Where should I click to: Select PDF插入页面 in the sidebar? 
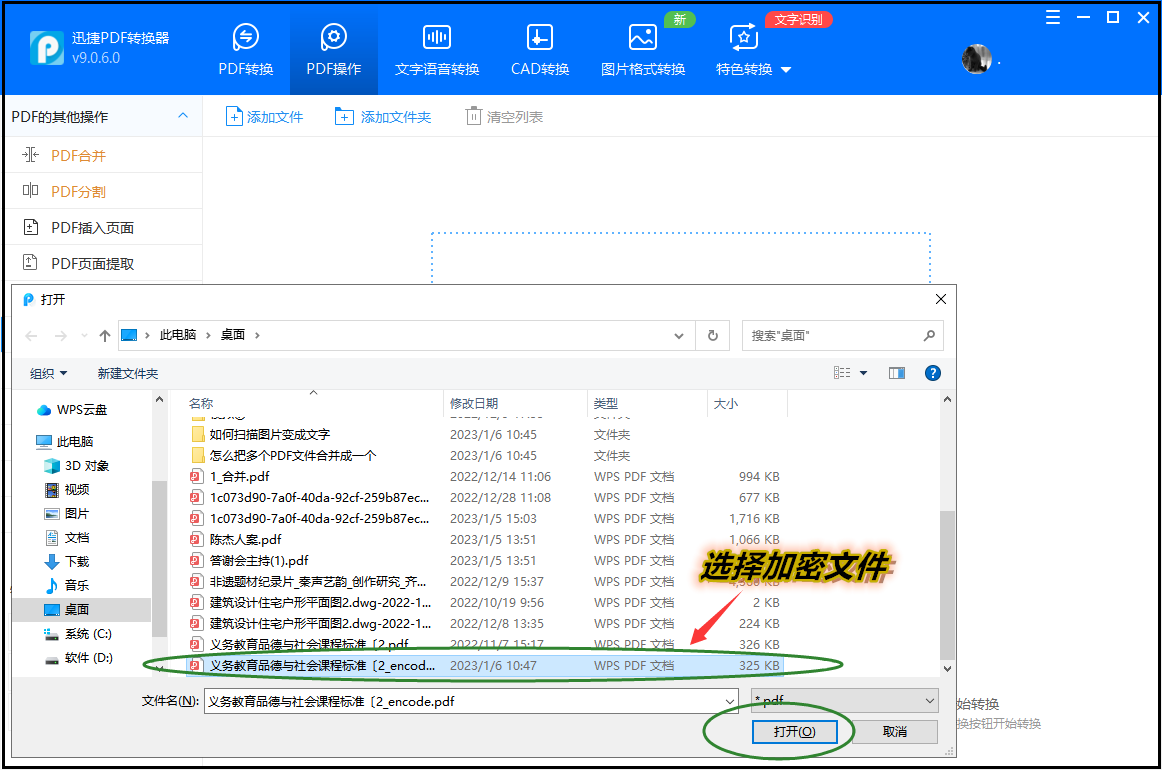(x=104, y=228)
